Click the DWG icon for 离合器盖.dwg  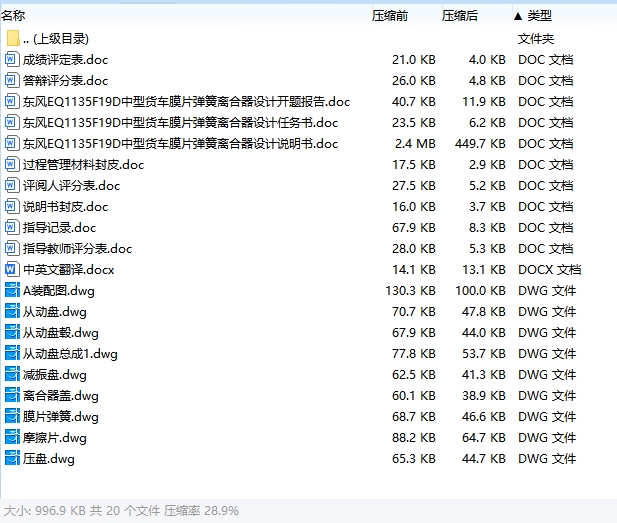[12, 395]
